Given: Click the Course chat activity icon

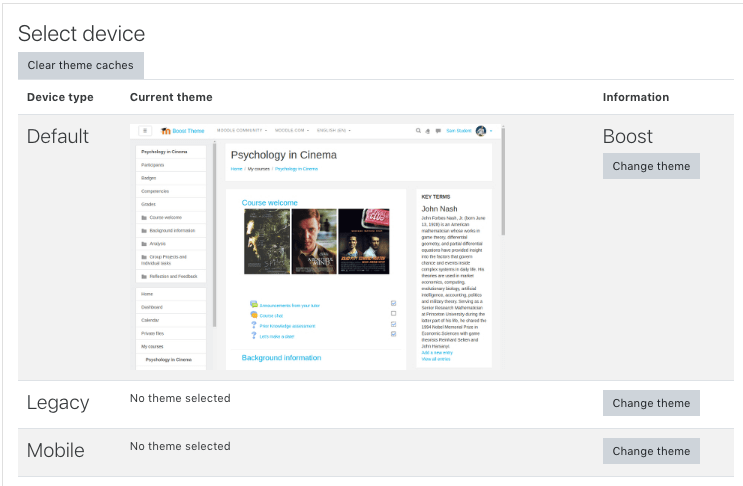Looking at the screenshot, I should [x=254, y=315].
